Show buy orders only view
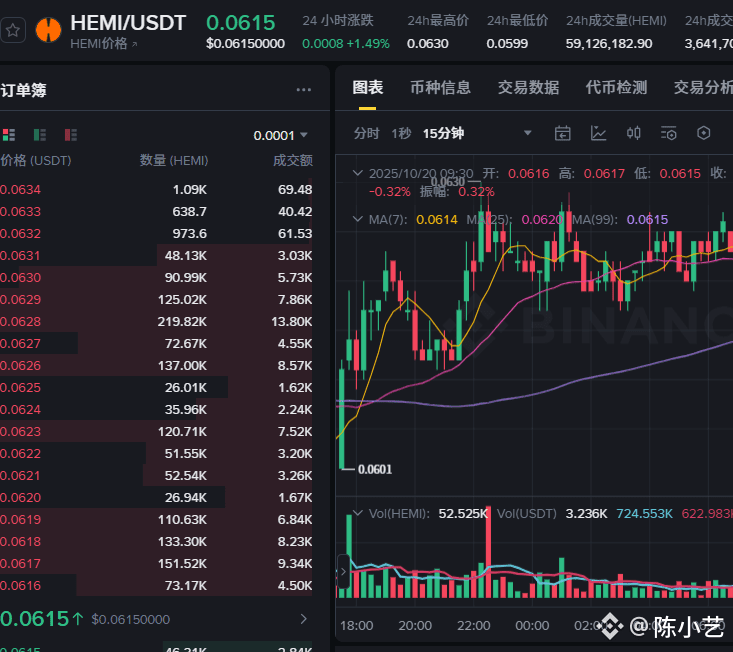The image size is (733, 652). pyautogui.click(x=40, y=135)
